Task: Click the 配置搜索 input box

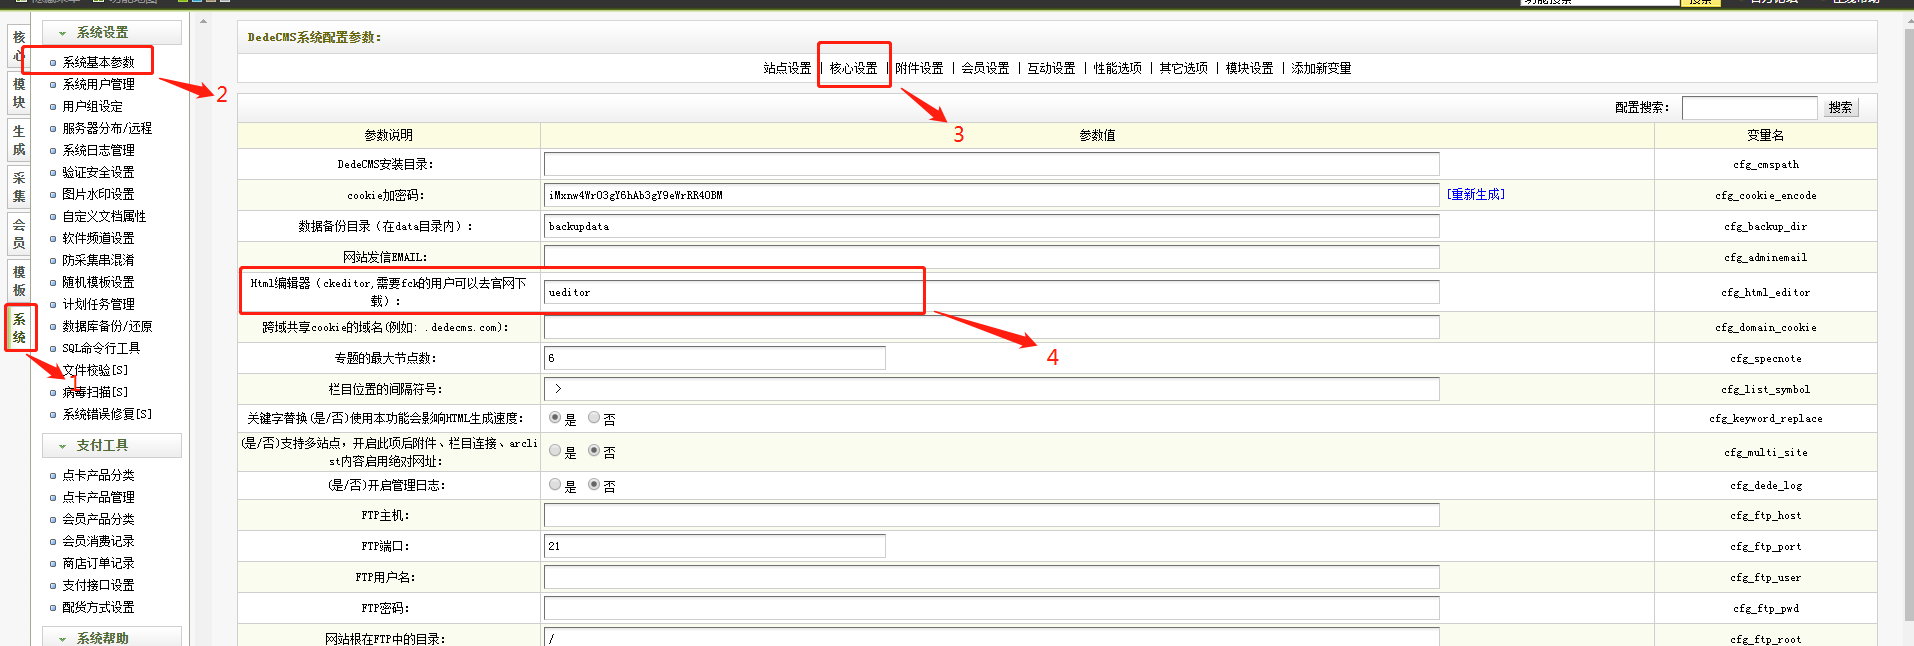Action: (x=1749, y=107)
